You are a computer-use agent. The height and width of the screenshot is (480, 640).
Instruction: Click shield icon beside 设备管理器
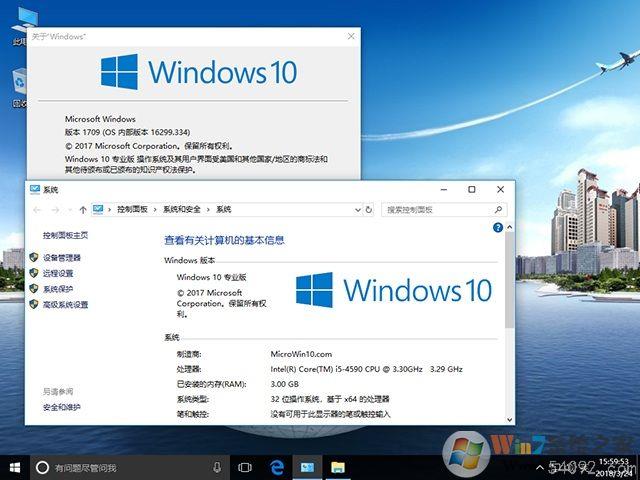click(34, 257)
